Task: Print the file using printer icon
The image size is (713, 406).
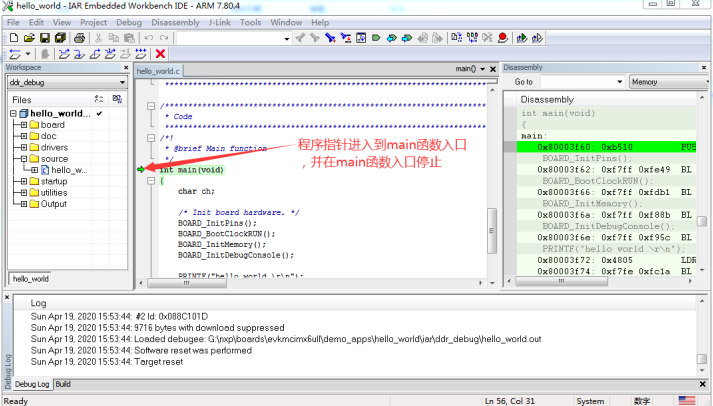Action: 80,38
